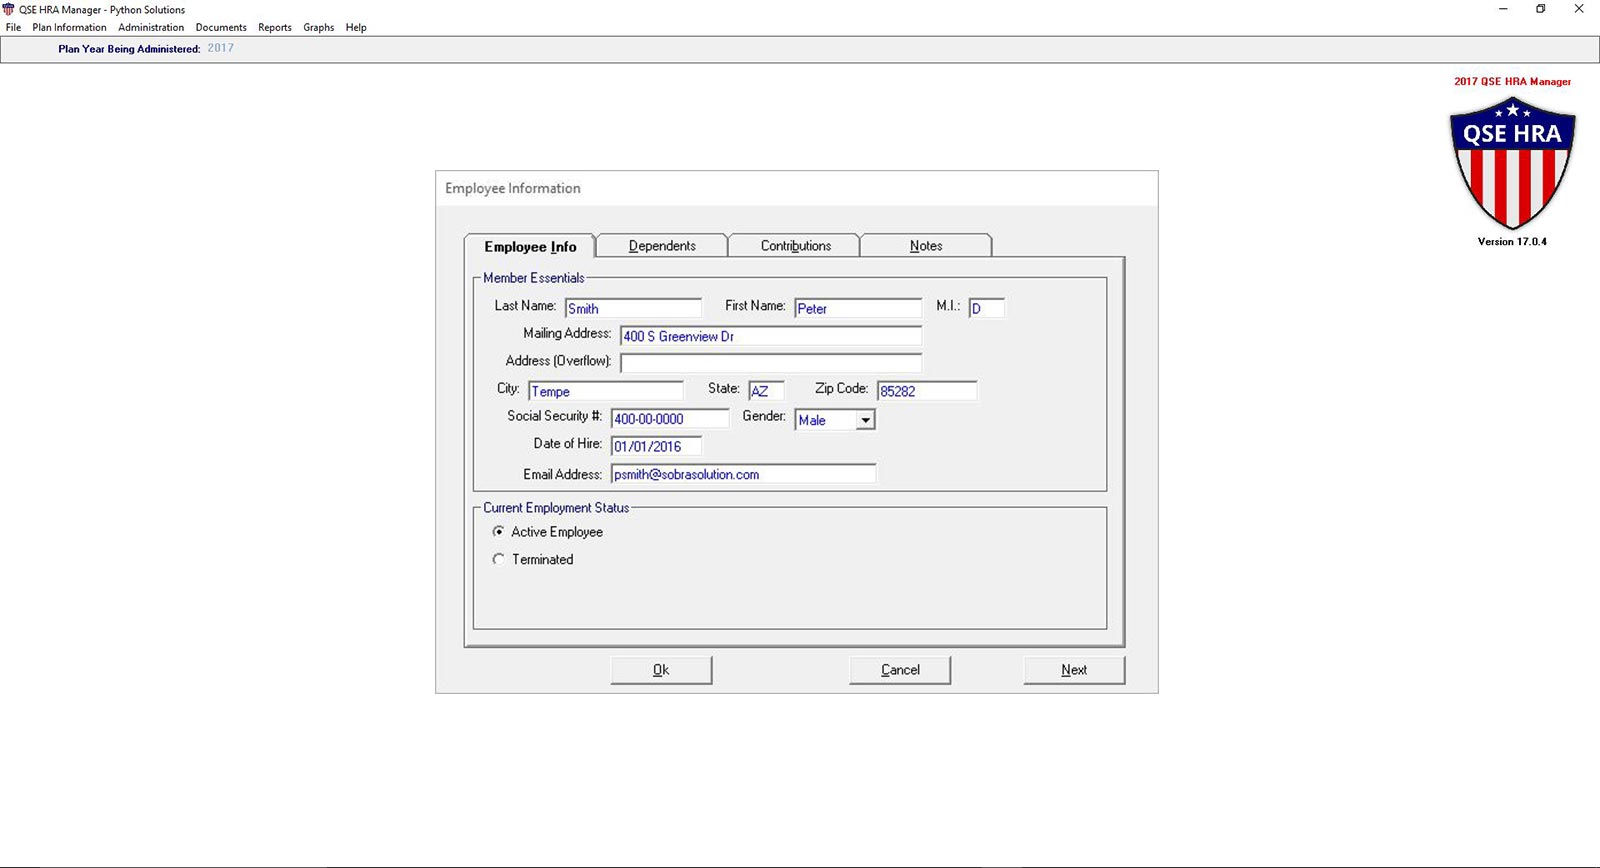Viewport: 1600px width, 868px height.
Task: Expand the Gender dropdown arrow
Action: (865, 420)
